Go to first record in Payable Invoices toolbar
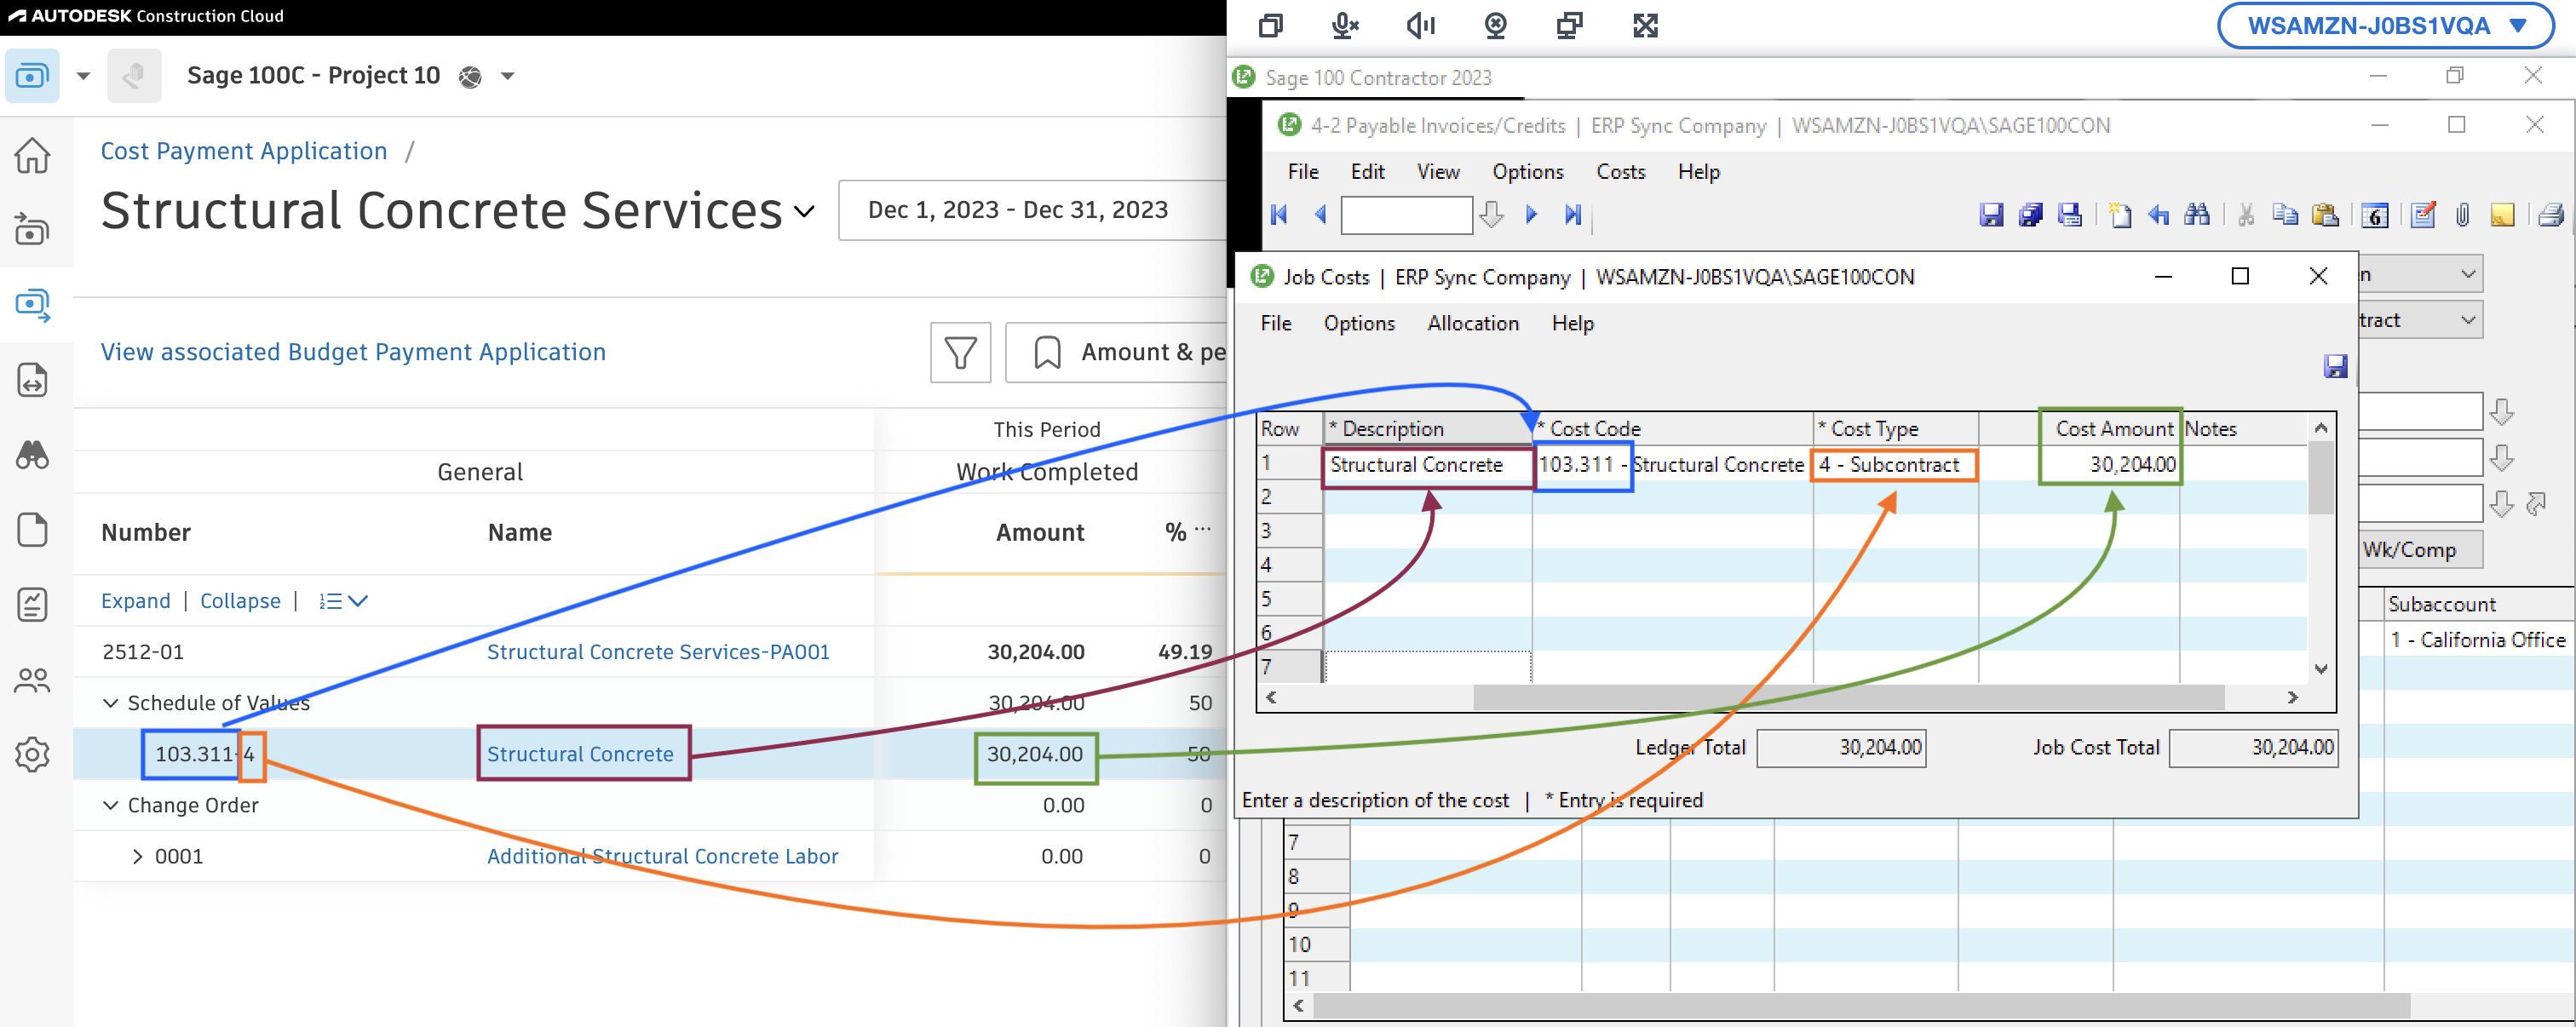The height and width of the screenshot is (1027, 2576). (x=1279, y=215)
